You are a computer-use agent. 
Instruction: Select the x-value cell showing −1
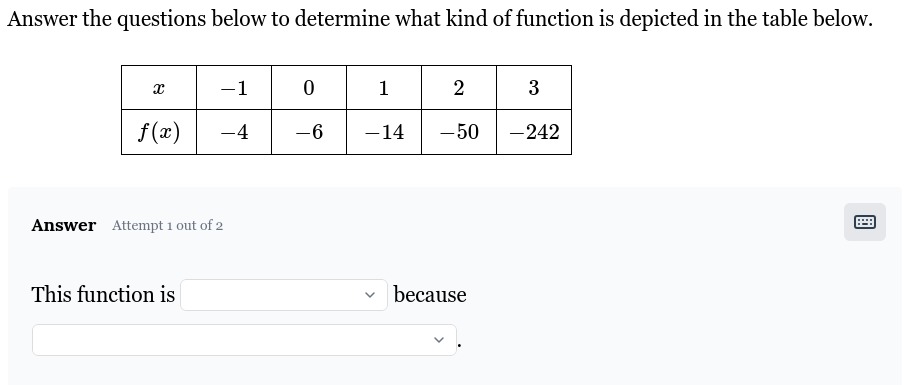coord(234,88)
